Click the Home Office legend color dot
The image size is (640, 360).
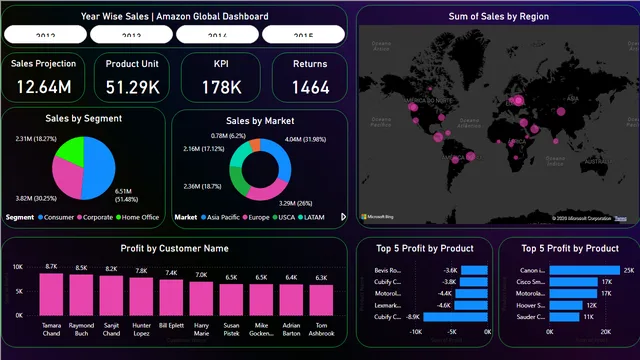click(118, 218)
